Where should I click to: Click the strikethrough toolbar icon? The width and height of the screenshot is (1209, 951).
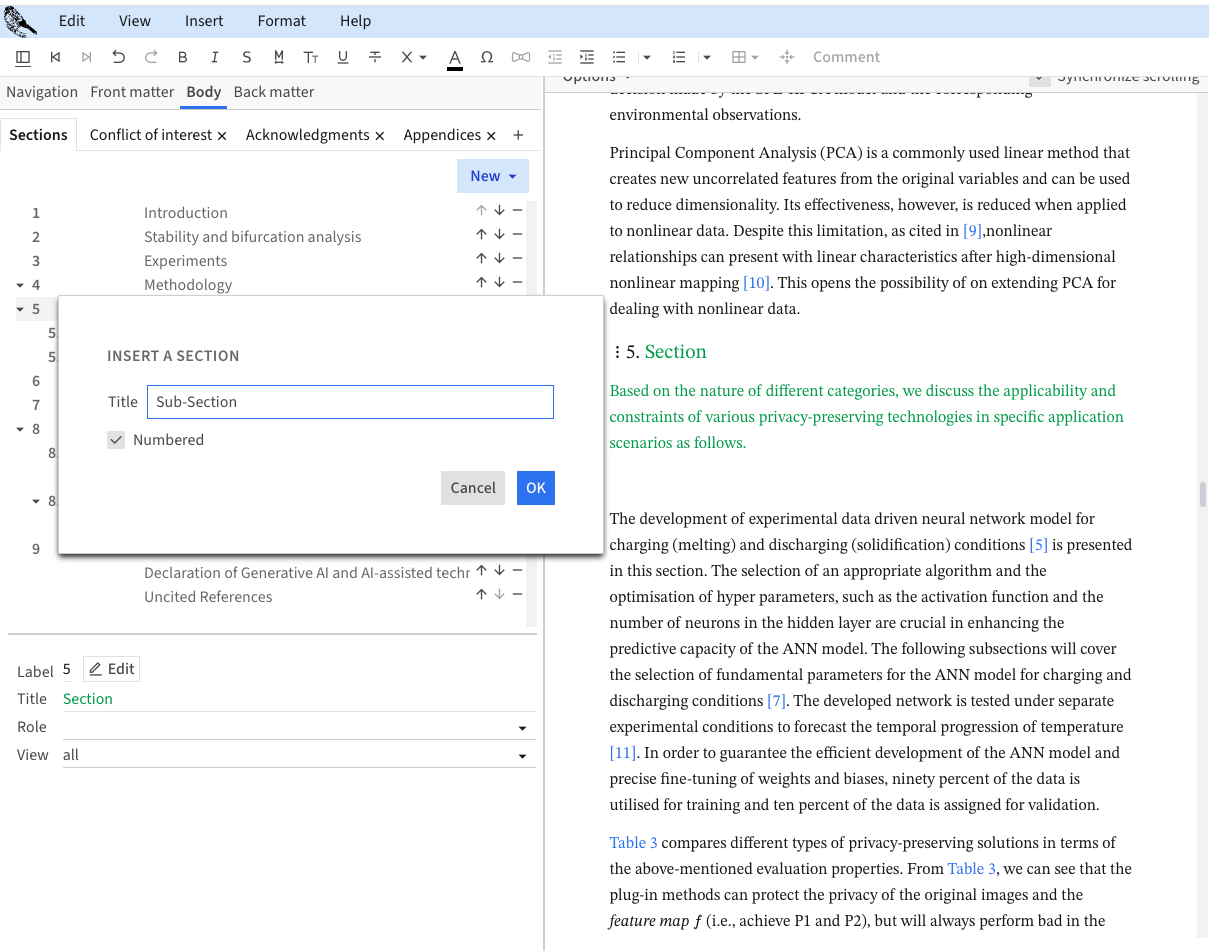(375, 57)
